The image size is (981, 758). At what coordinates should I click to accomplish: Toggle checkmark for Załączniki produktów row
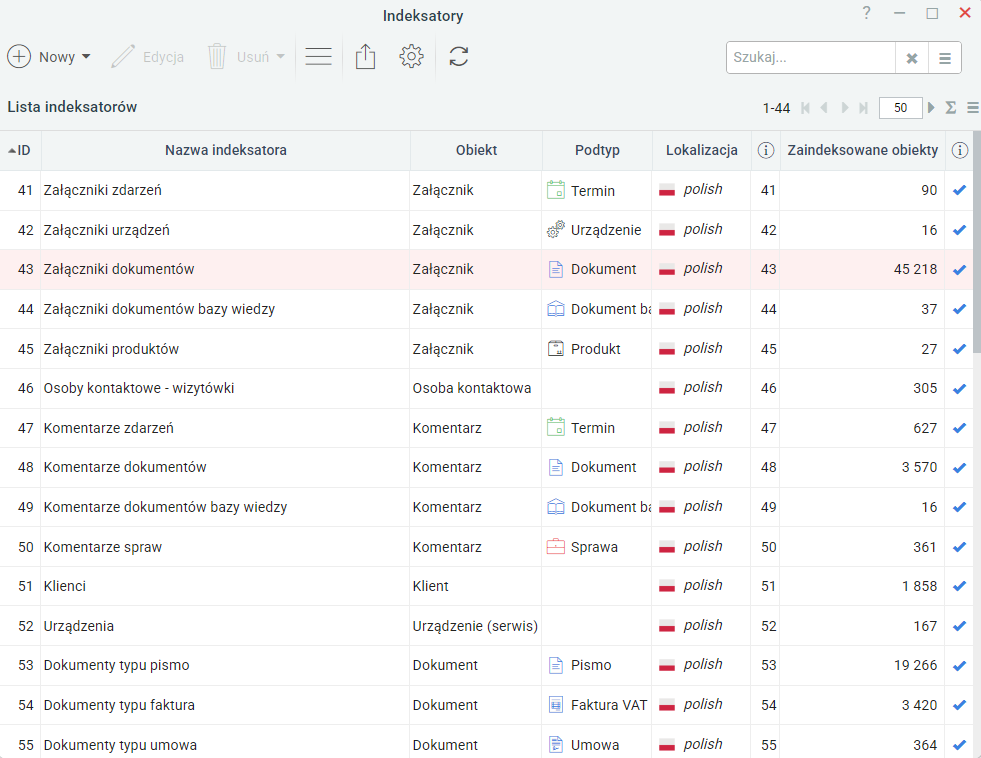(x=959, y=349)
